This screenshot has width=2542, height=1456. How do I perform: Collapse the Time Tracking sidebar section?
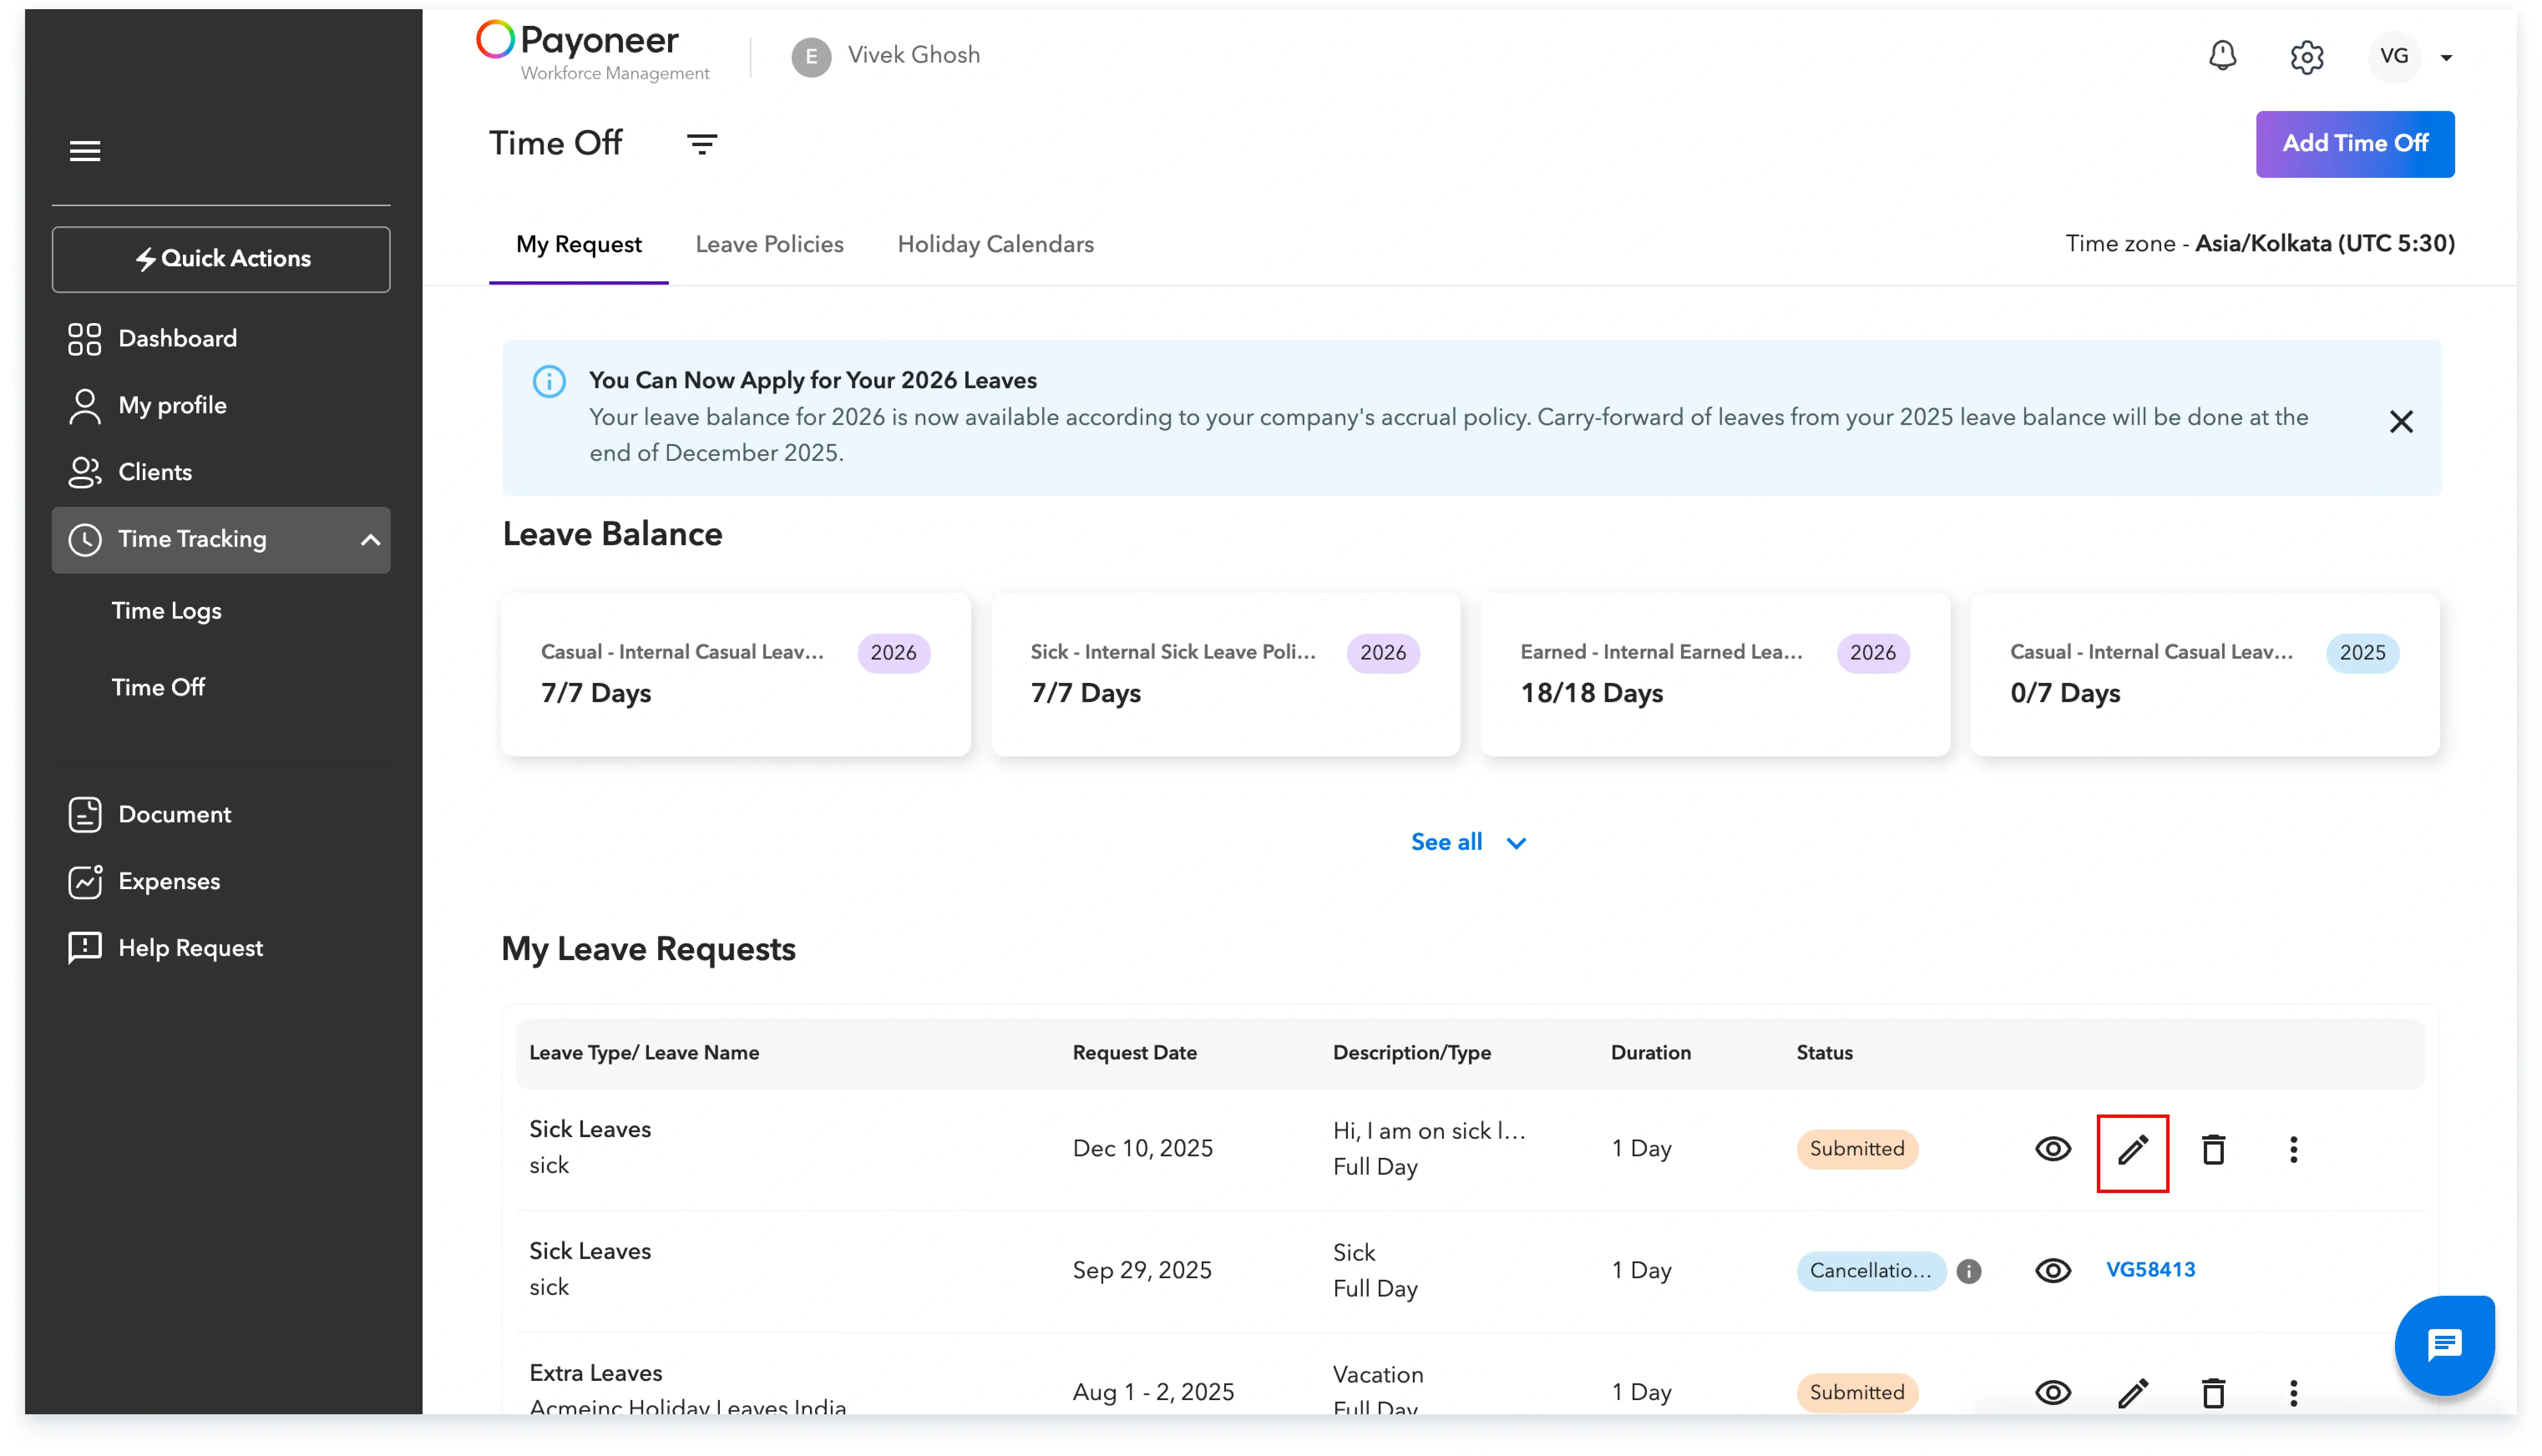[x=370, y=540]
